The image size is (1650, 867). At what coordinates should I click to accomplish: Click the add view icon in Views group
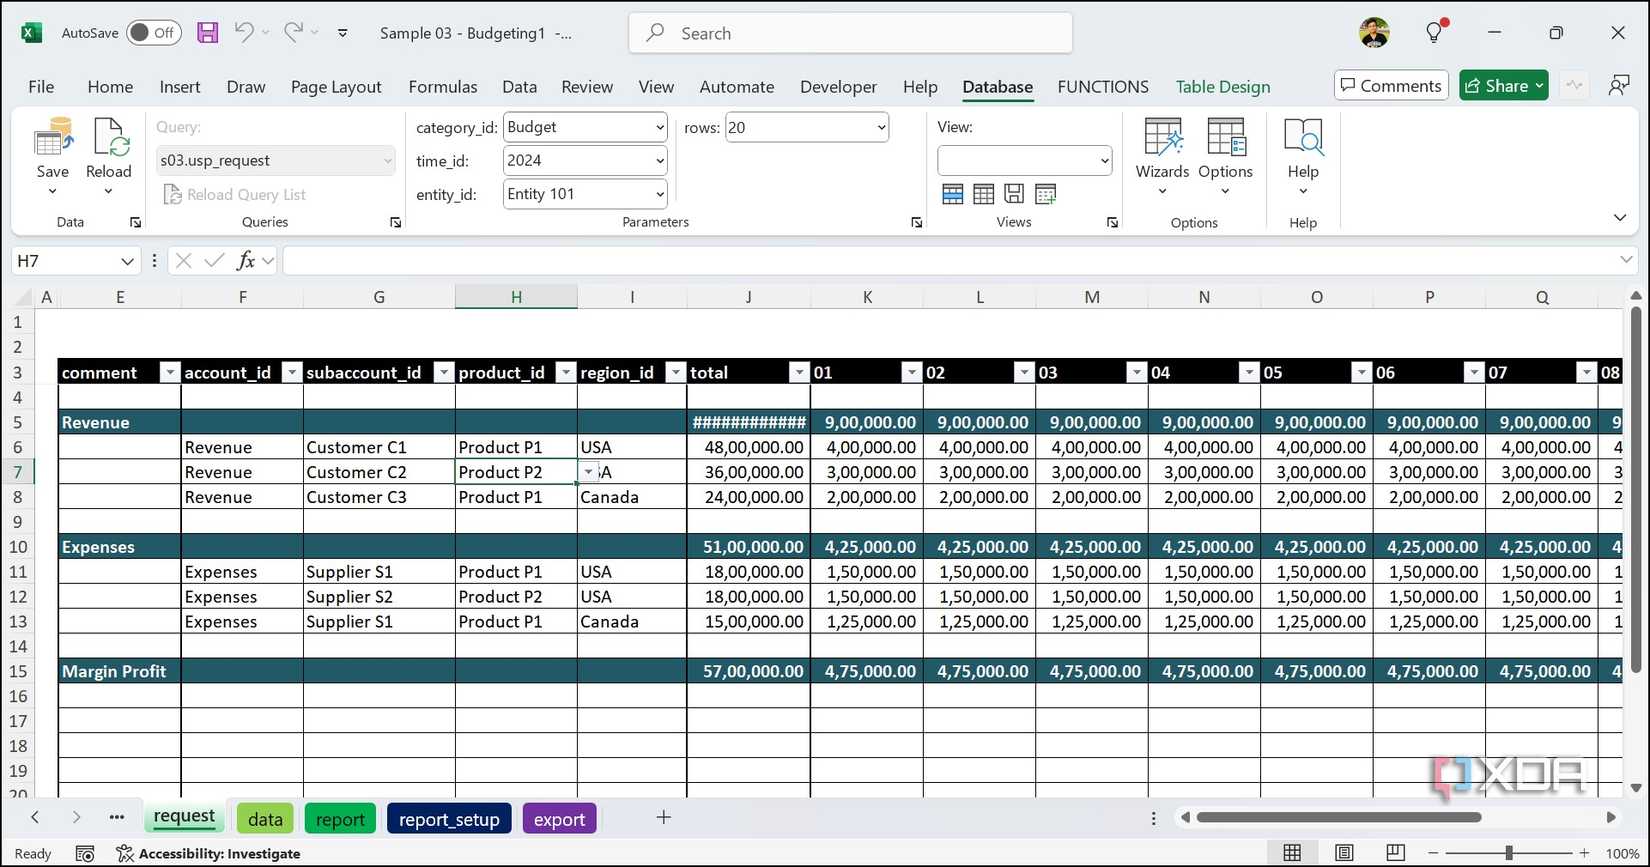[x=1046, y=194]
